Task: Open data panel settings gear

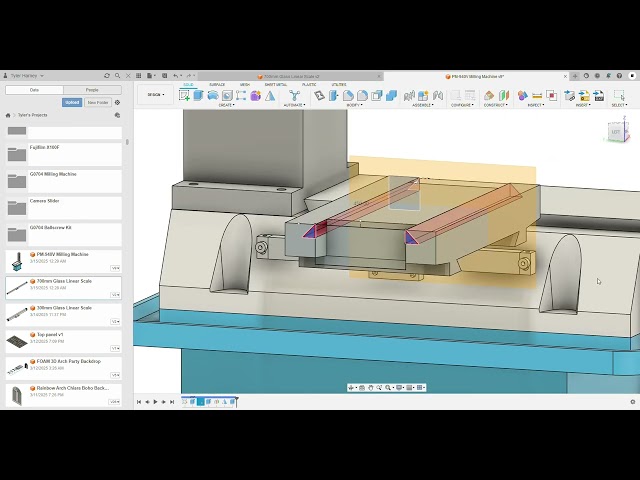Action: (118, 102)
